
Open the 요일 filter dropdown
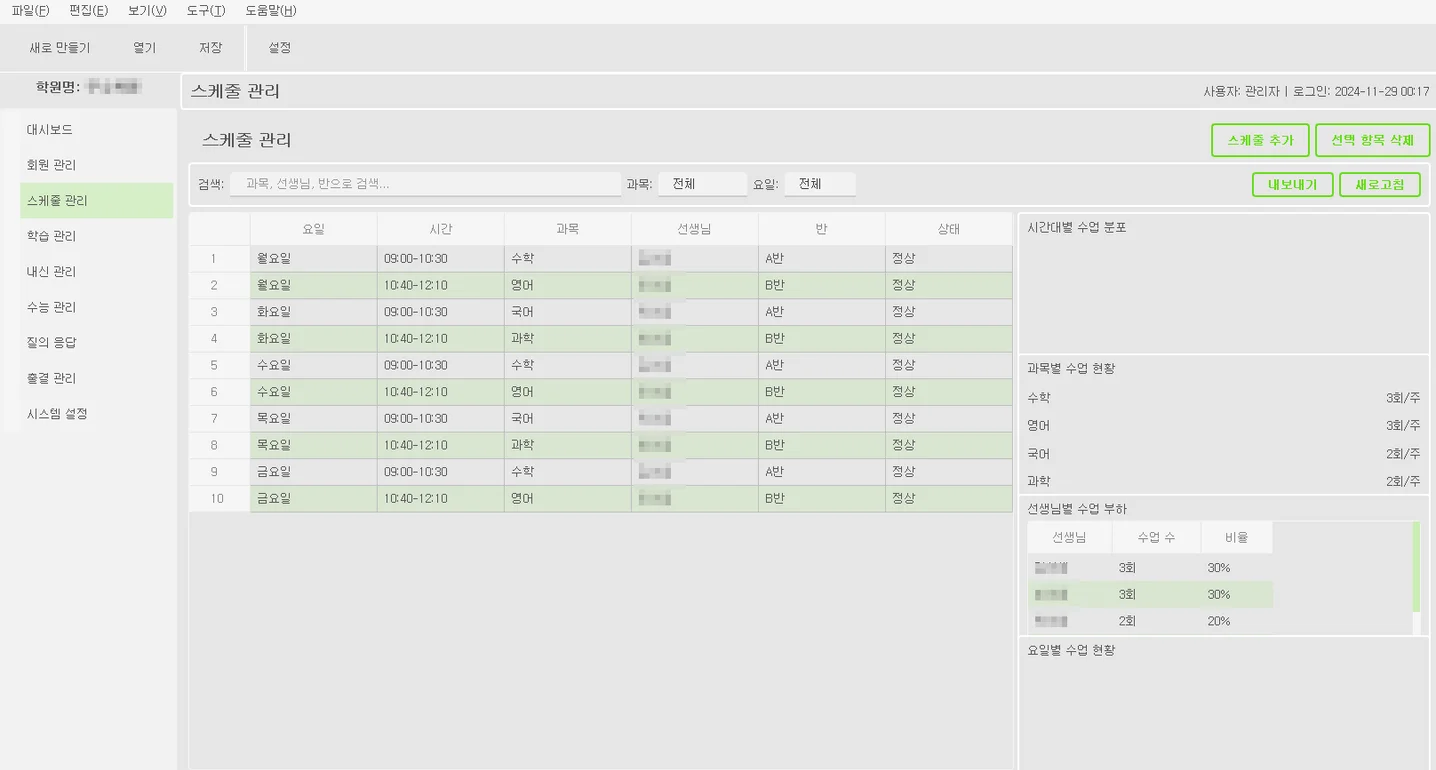click(x=818, y=184)
